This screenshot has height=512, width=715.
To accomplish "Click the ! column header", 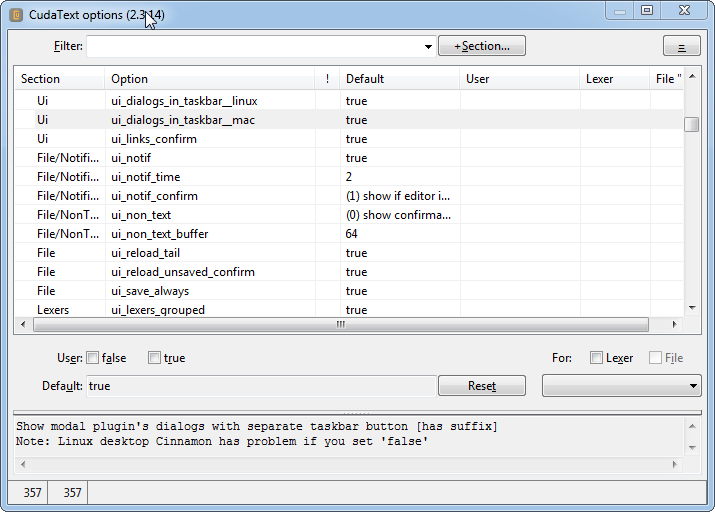I will (327, 79).
